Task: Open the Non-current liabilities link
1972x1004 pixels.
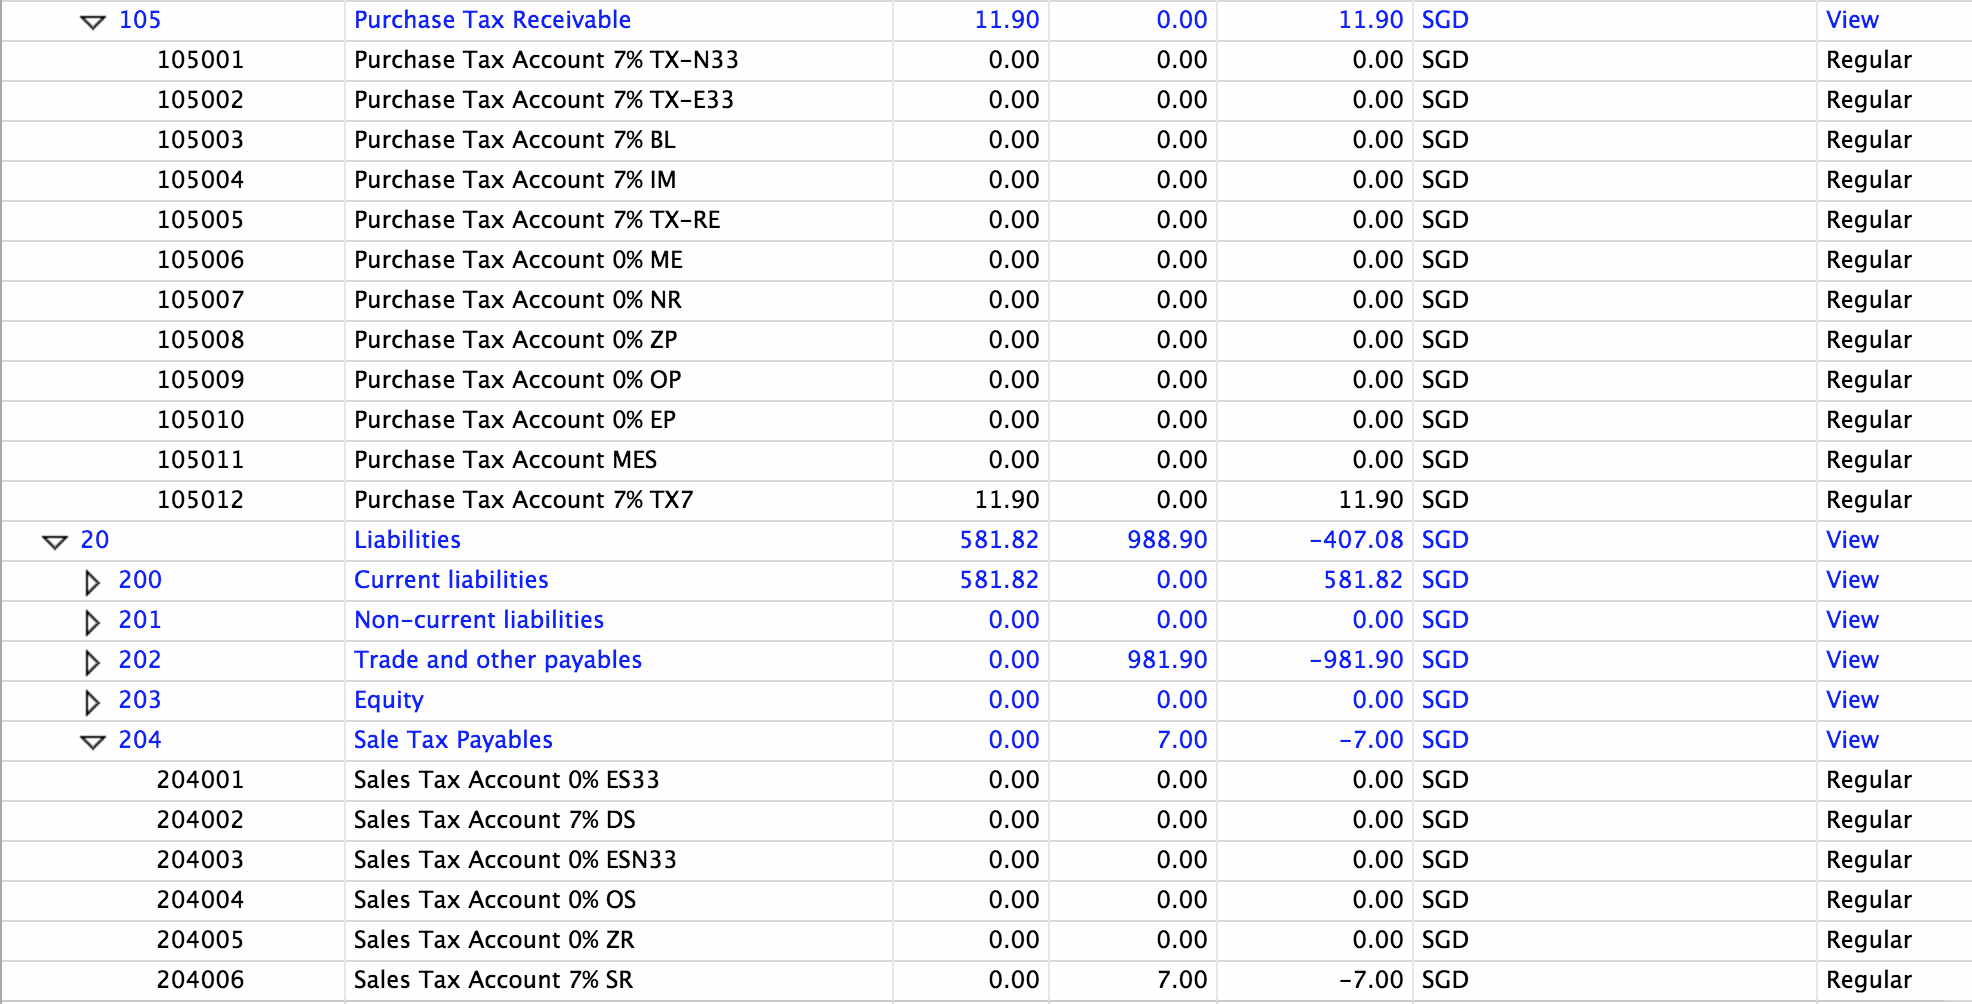Action: 479,620
